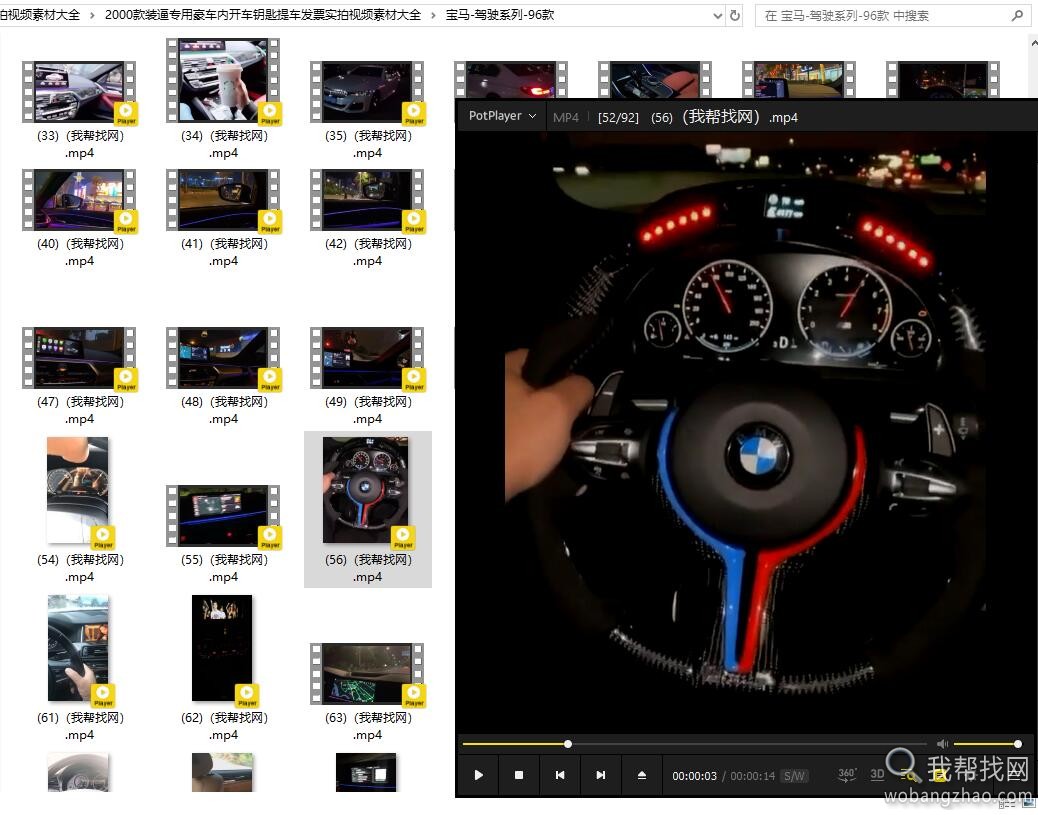Click the MP4 format label in title bar

click(566, 118)
